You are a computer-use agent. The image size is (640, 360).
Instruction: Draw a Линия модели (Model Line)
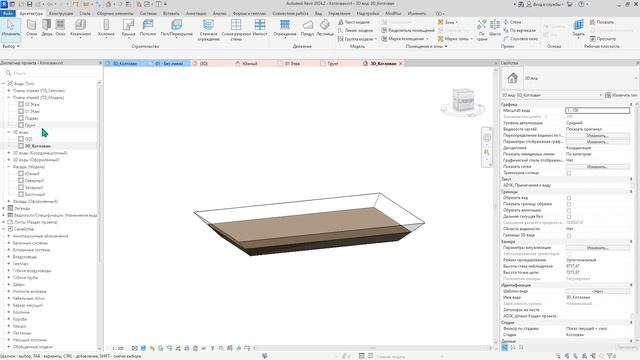tap(356, 30)
